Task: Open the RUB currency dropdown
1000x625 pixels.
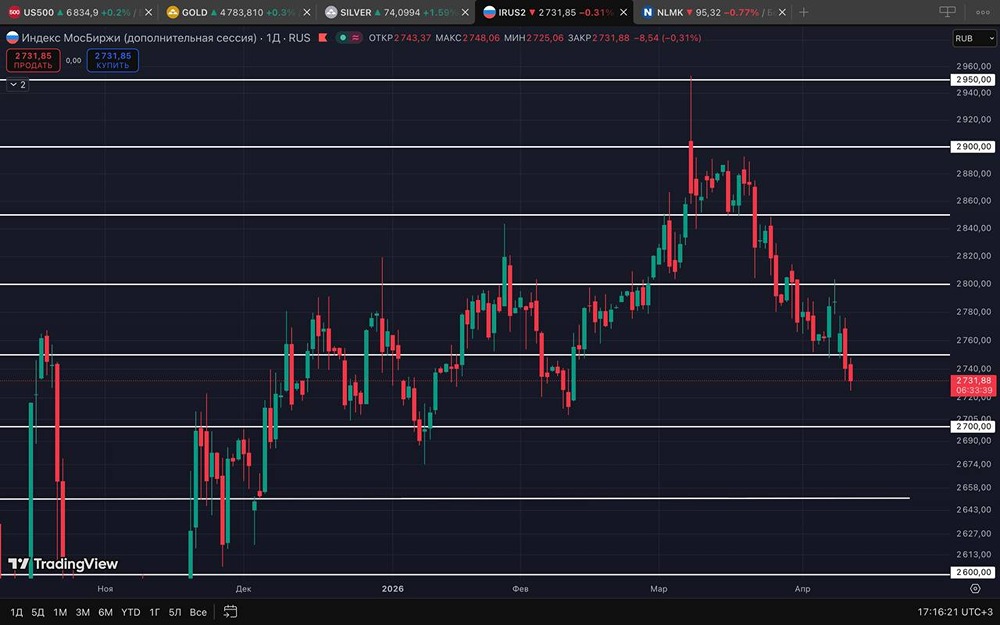Action: 974,38
